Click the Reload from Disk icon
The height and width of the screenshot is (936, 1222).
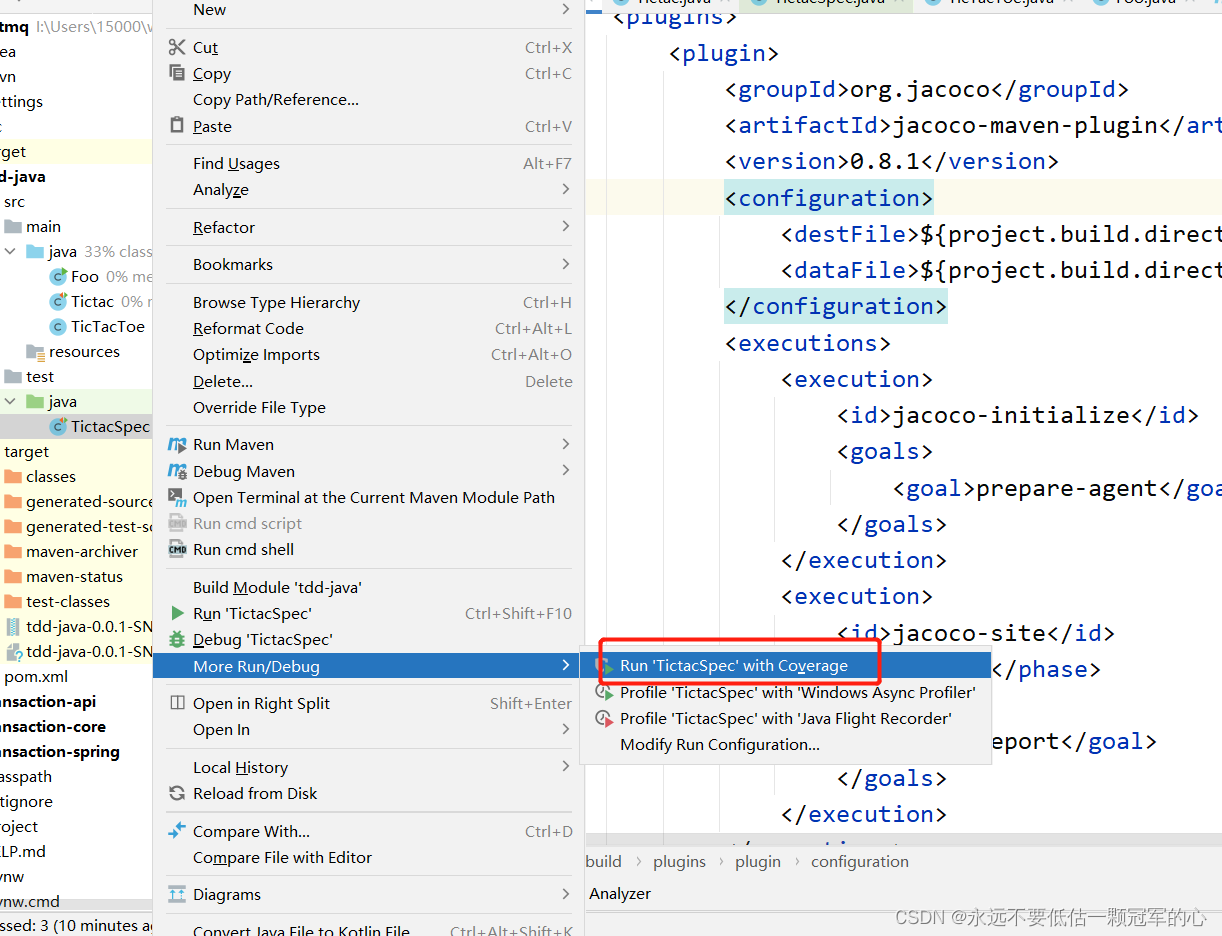click(x=177, y=793)
